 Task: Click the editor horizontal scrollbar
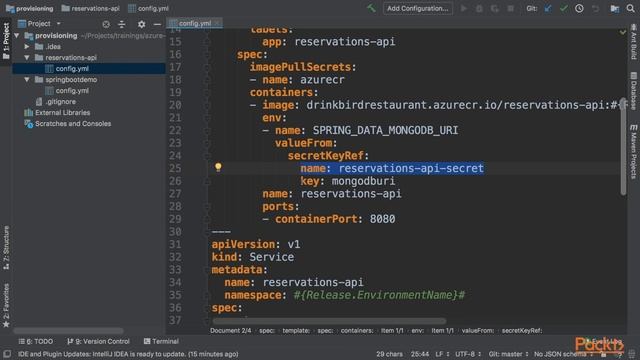(x=329, y=321)
